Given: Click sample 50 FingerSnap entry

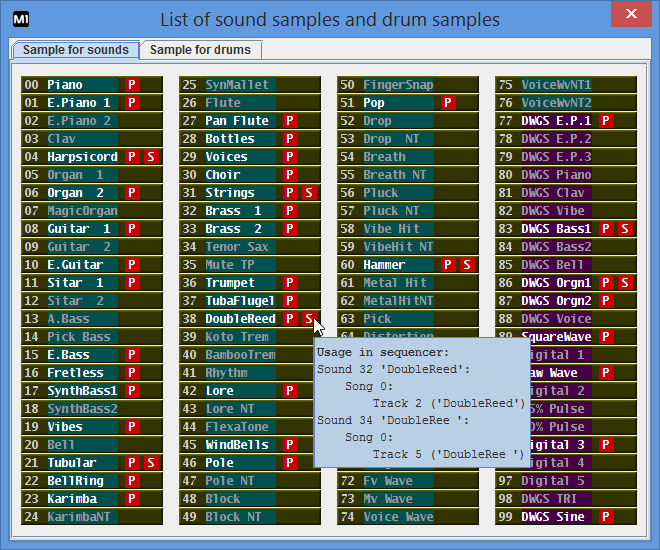Looking at the screenshot, I should pos(408,85).
